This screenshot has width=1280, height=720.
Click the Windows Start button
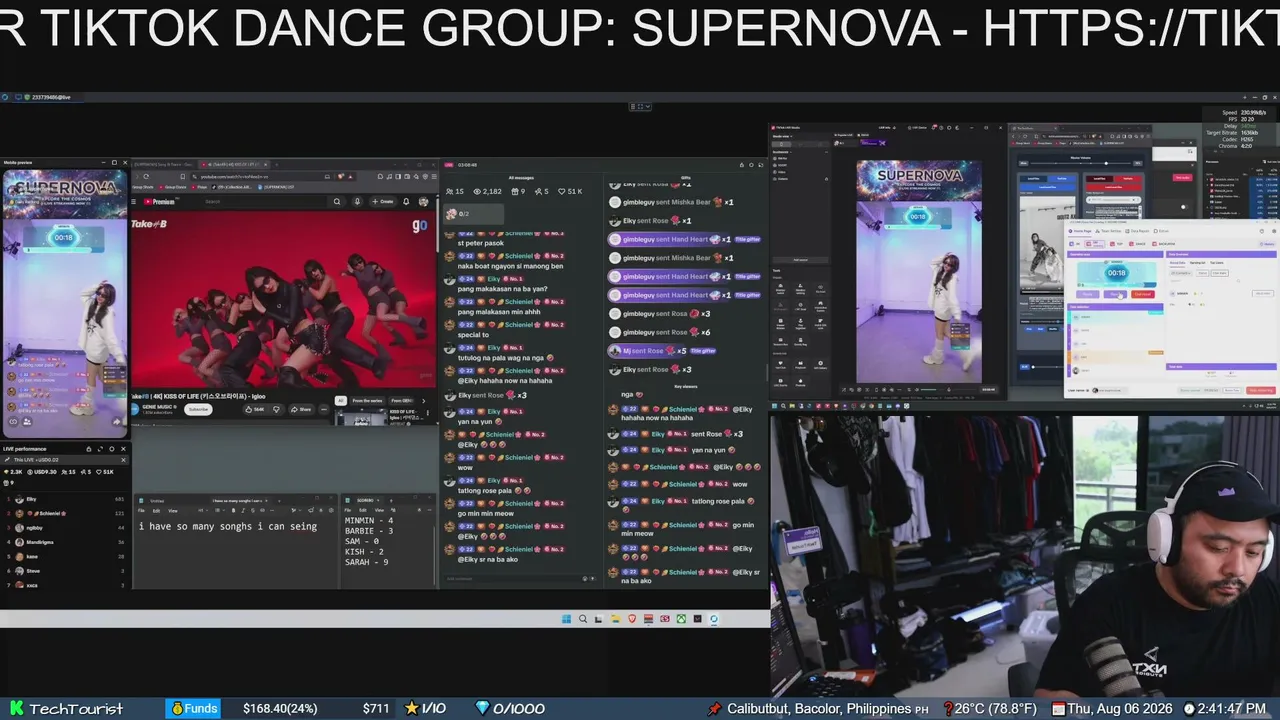tap(565, 619)
